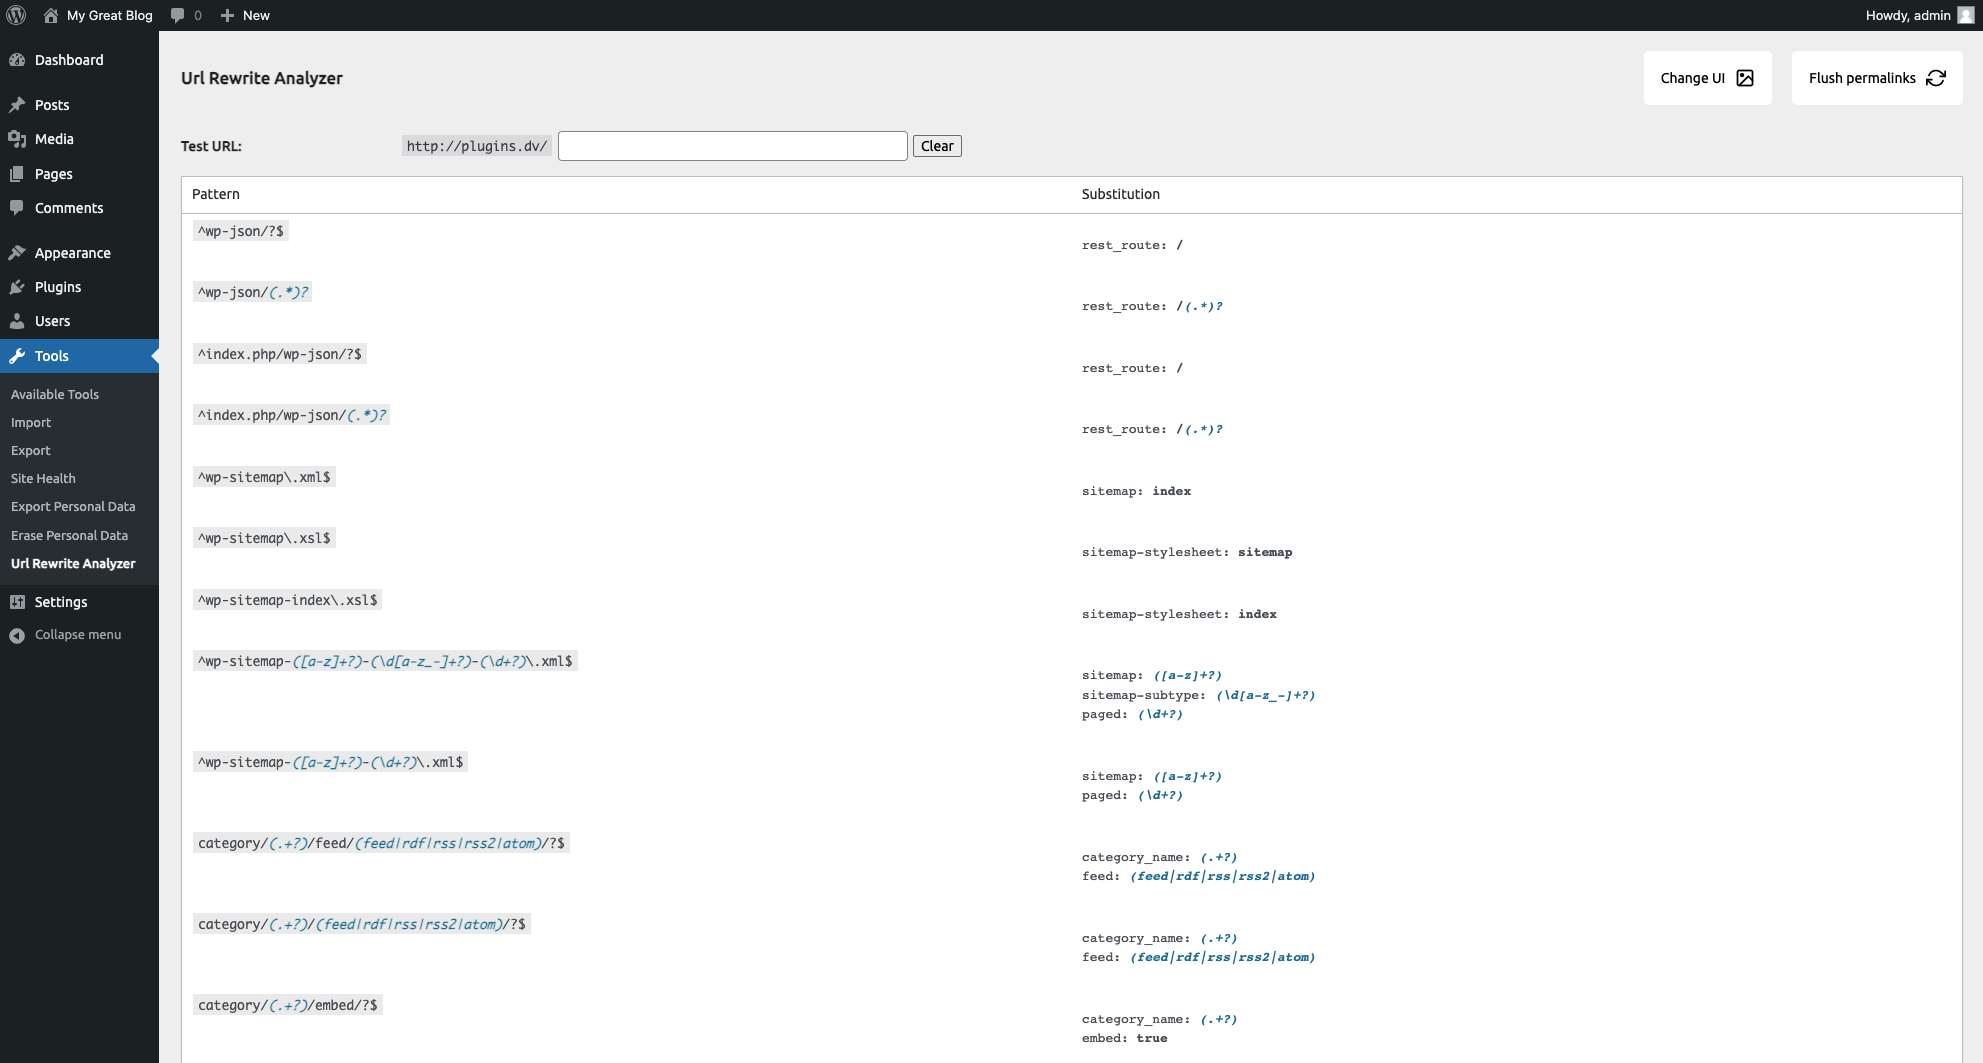Click the ^wp-json/?$ pattern
Image resolution: width=1983 pixels, height=1063 pixels.
(241, 231)
